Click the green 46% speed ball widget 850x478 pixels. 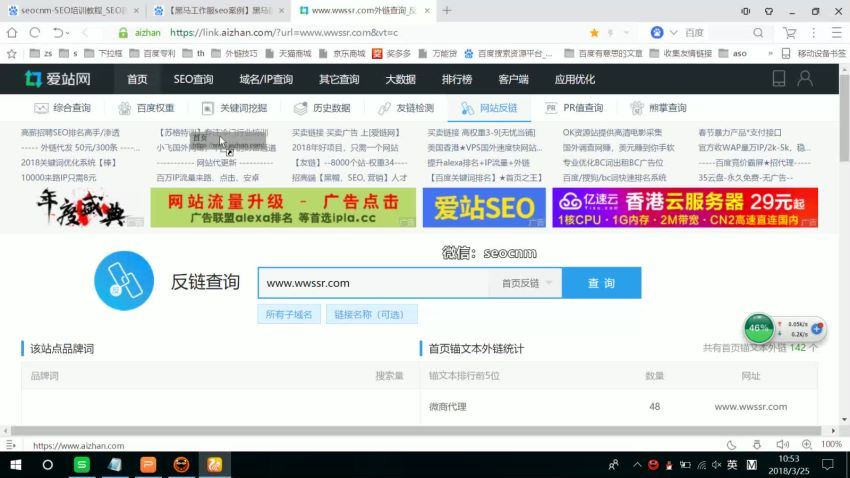(758, 328)
